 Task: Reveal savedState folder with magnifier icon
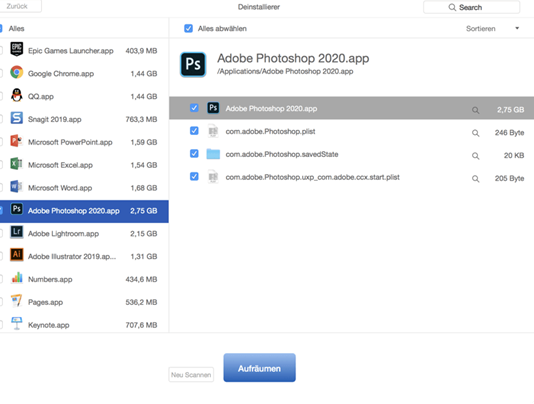coord(476,156)
